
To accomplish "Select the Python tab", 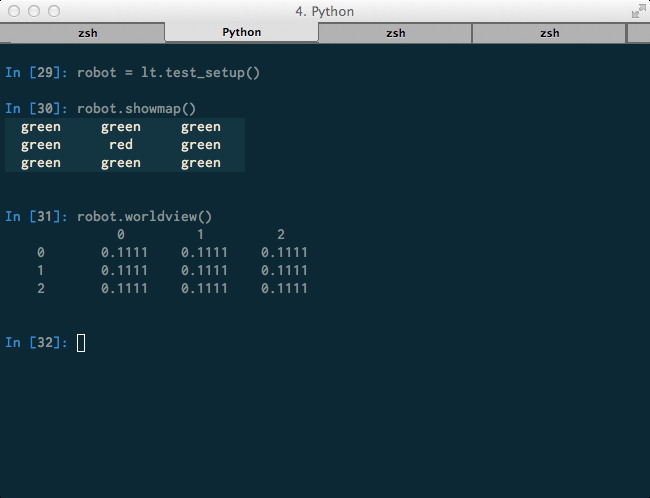I will point(242,32).
